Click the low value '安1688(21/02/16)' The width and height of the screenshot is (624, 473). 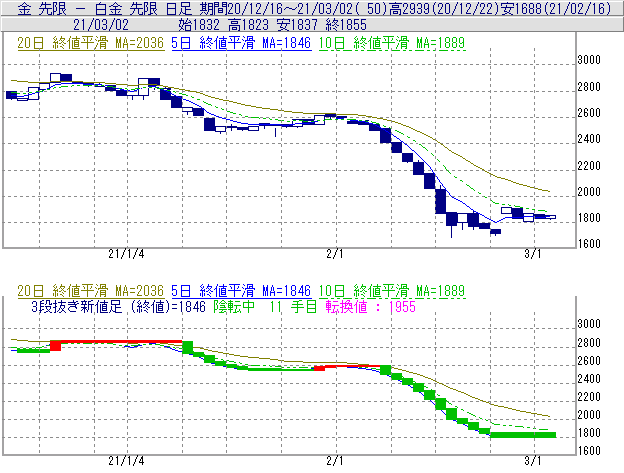556,8
